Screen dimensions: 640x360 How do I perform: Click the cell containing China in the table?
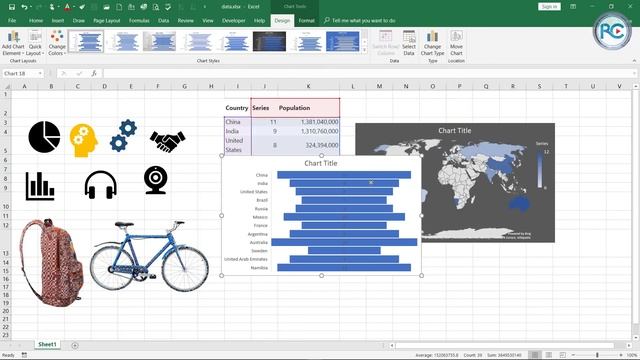238,122
